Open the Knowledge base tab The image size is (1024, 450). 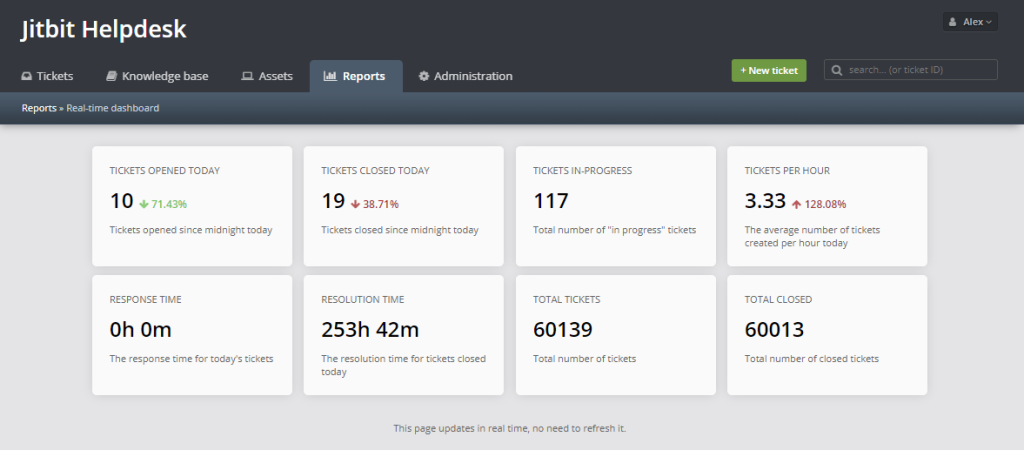(157, 76)
